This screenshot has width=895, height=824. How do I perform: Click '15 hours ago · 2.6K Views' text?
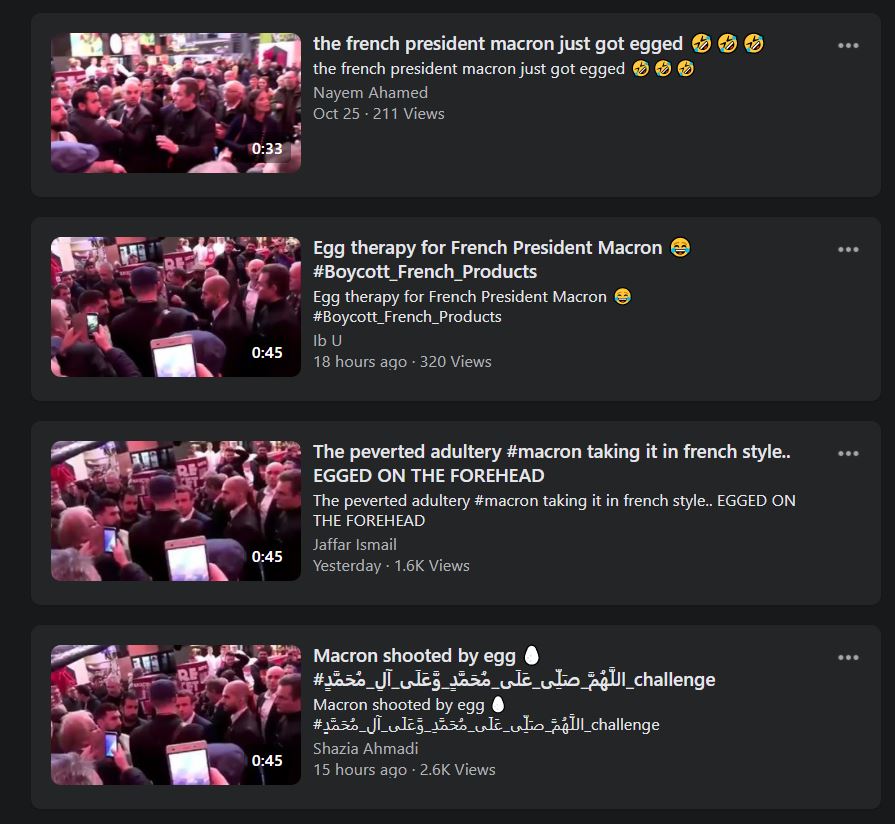[x=404, y=770]
